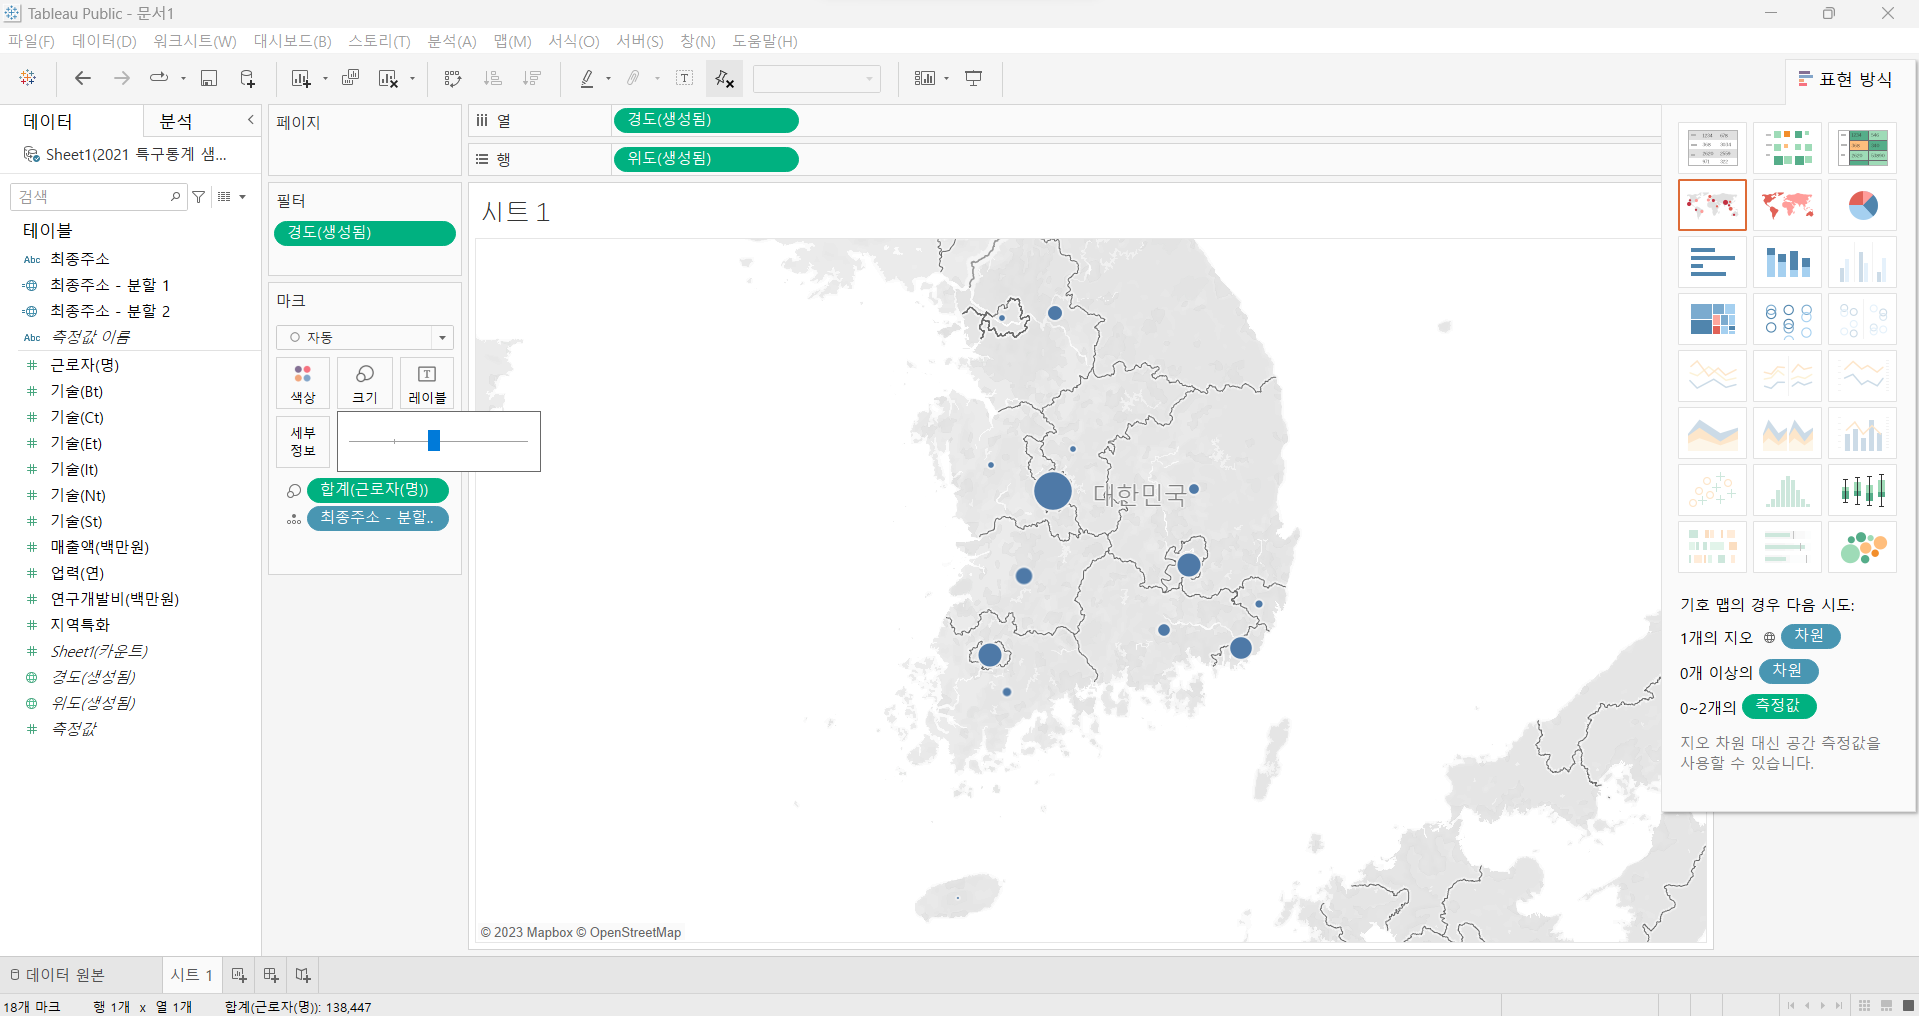This screenshot has width=1919, height=1016.
Task: Switch to the 분석 pane tab
Action: pyautogui.click(x=177, y=121)
